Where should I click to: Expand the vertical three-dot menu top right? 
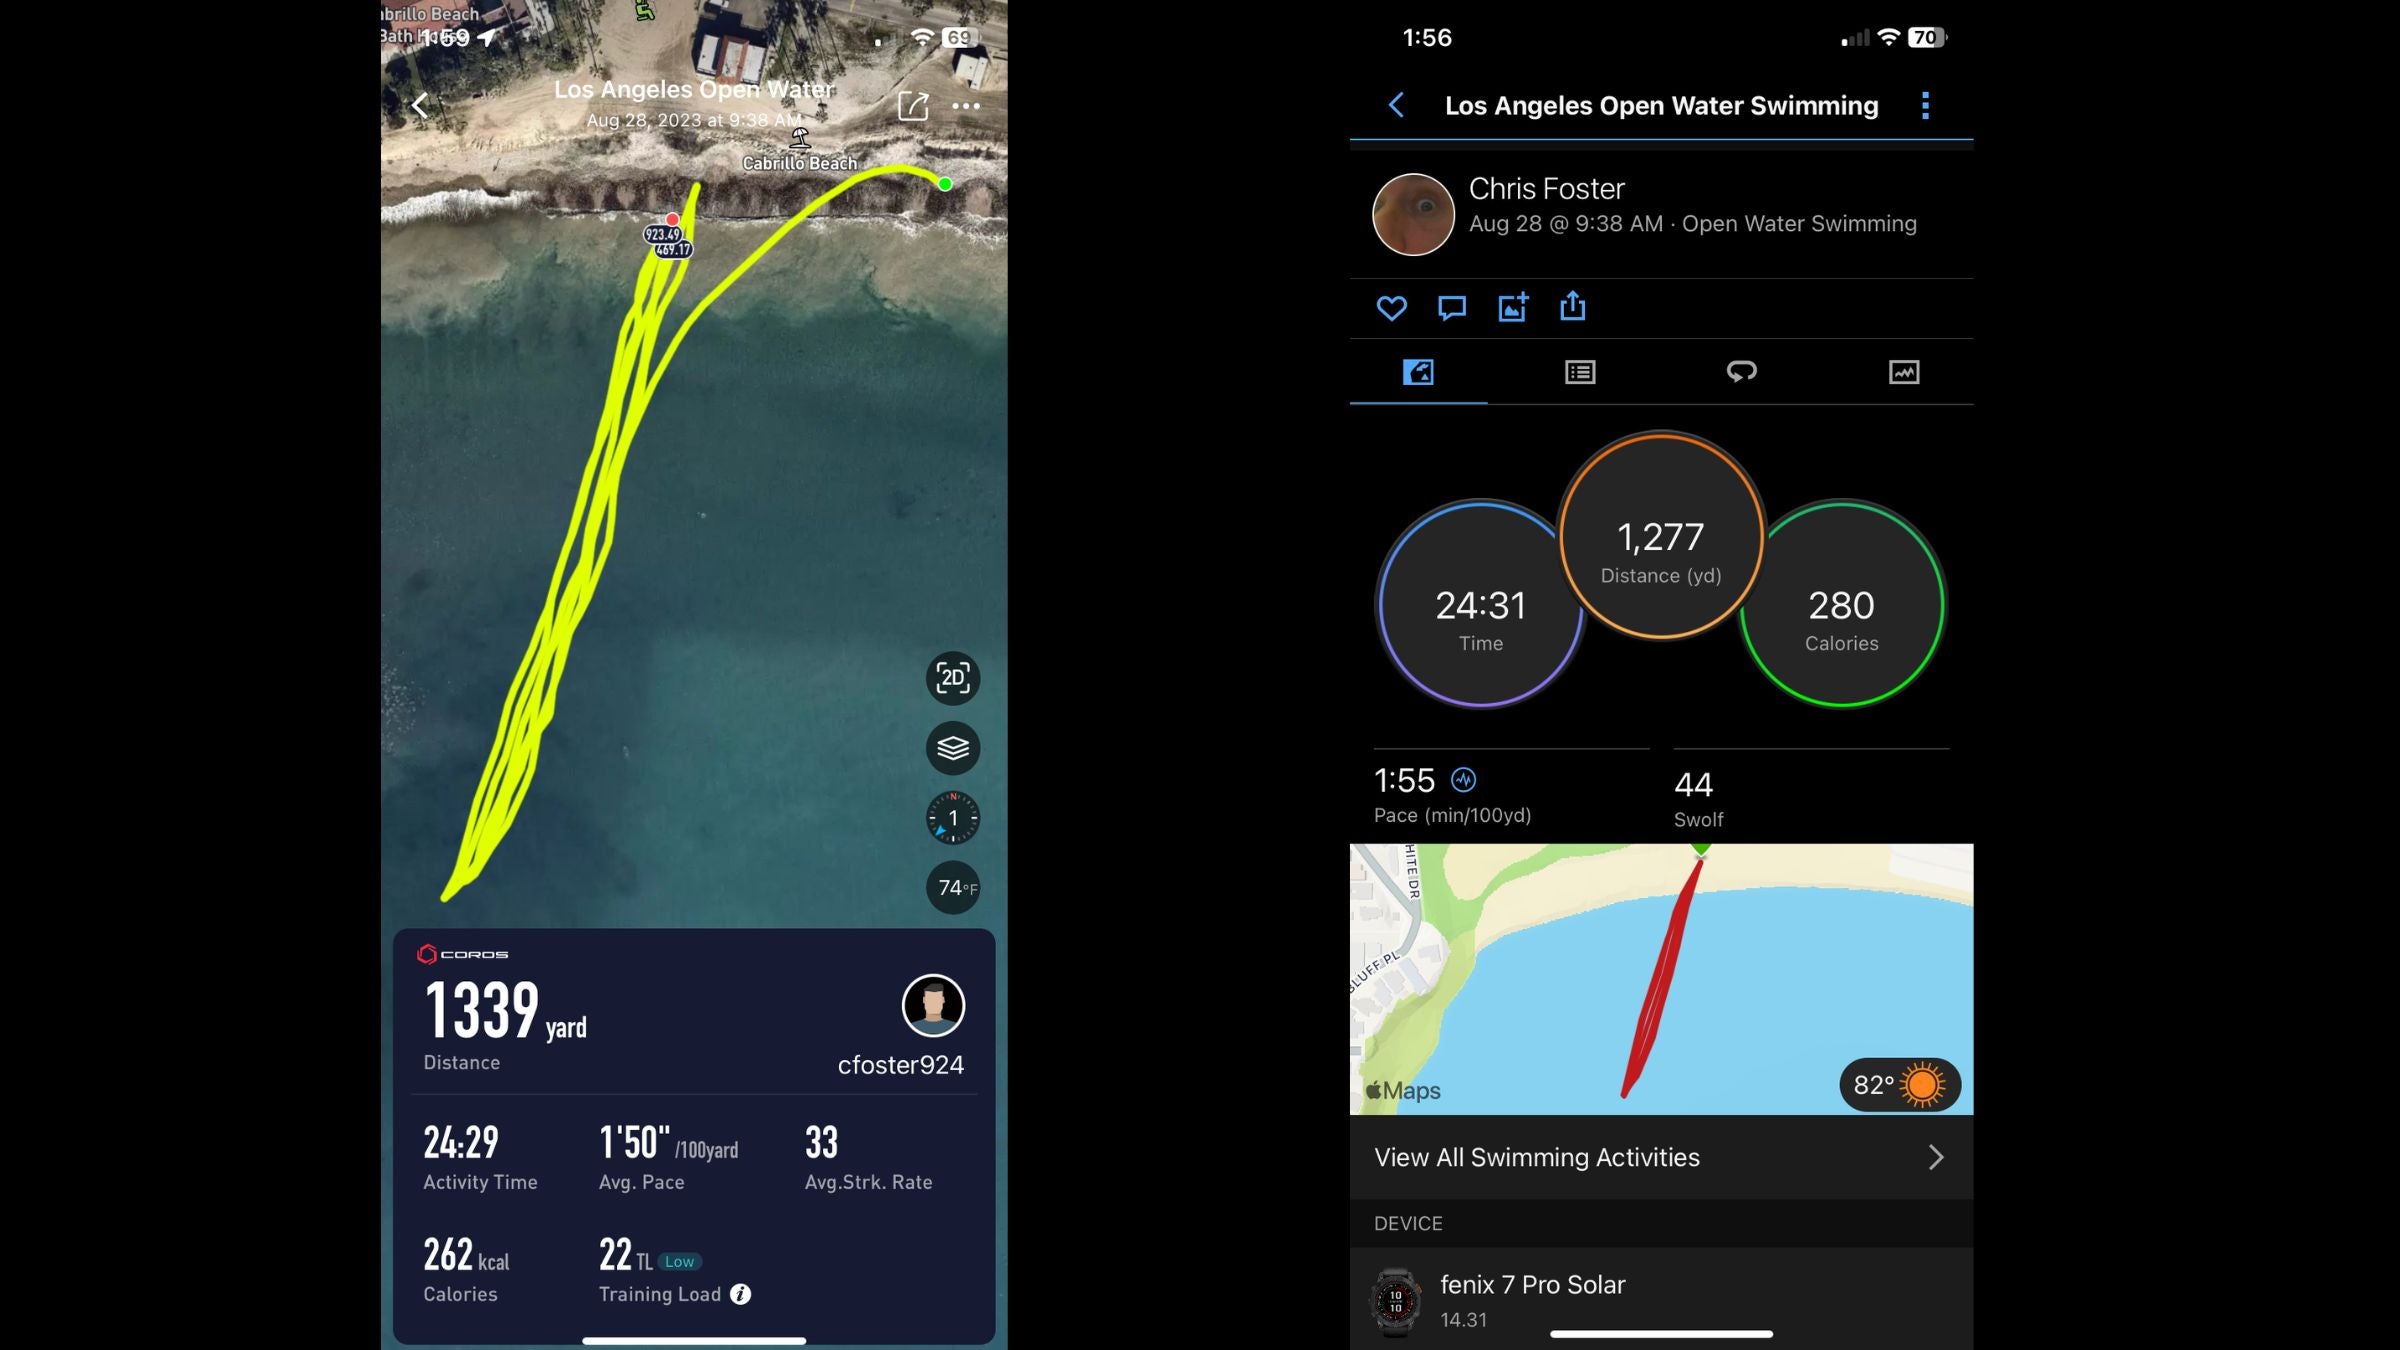click(1924, 104)
